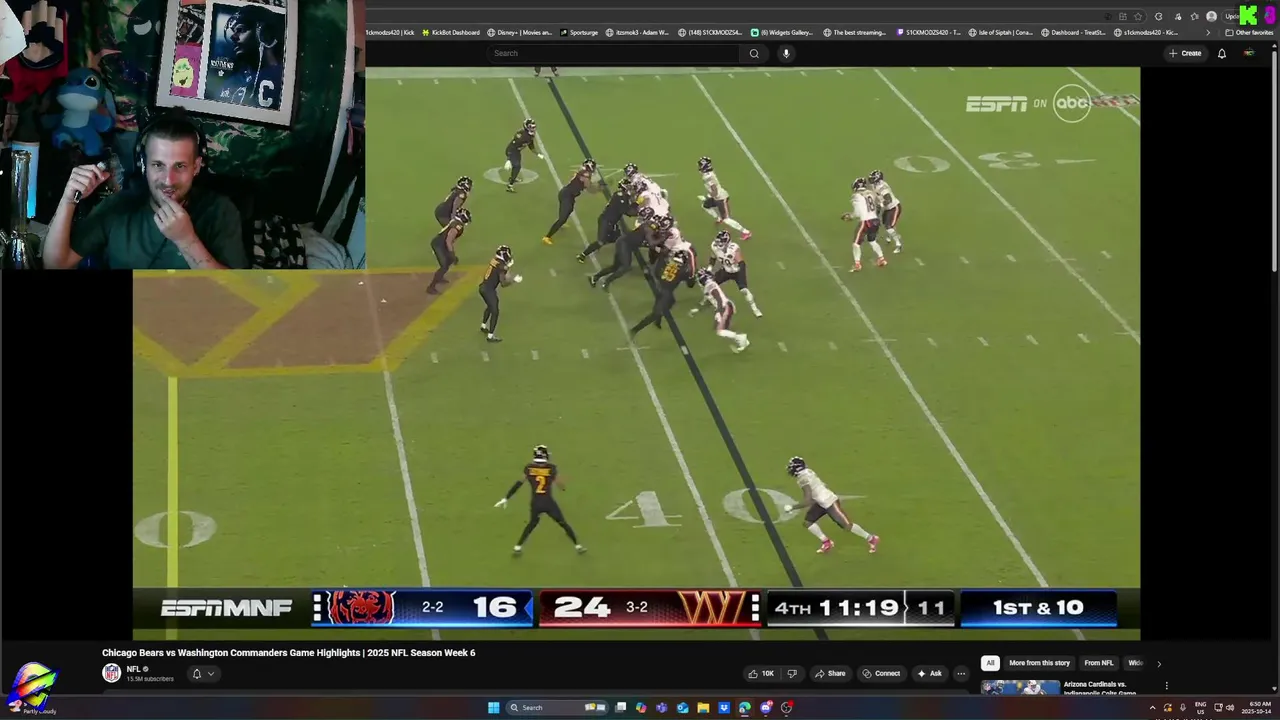Open NFL channel name link
The height and width of the screenshot is (720, 1280).
pyautogui.click(x=133, y=669)
